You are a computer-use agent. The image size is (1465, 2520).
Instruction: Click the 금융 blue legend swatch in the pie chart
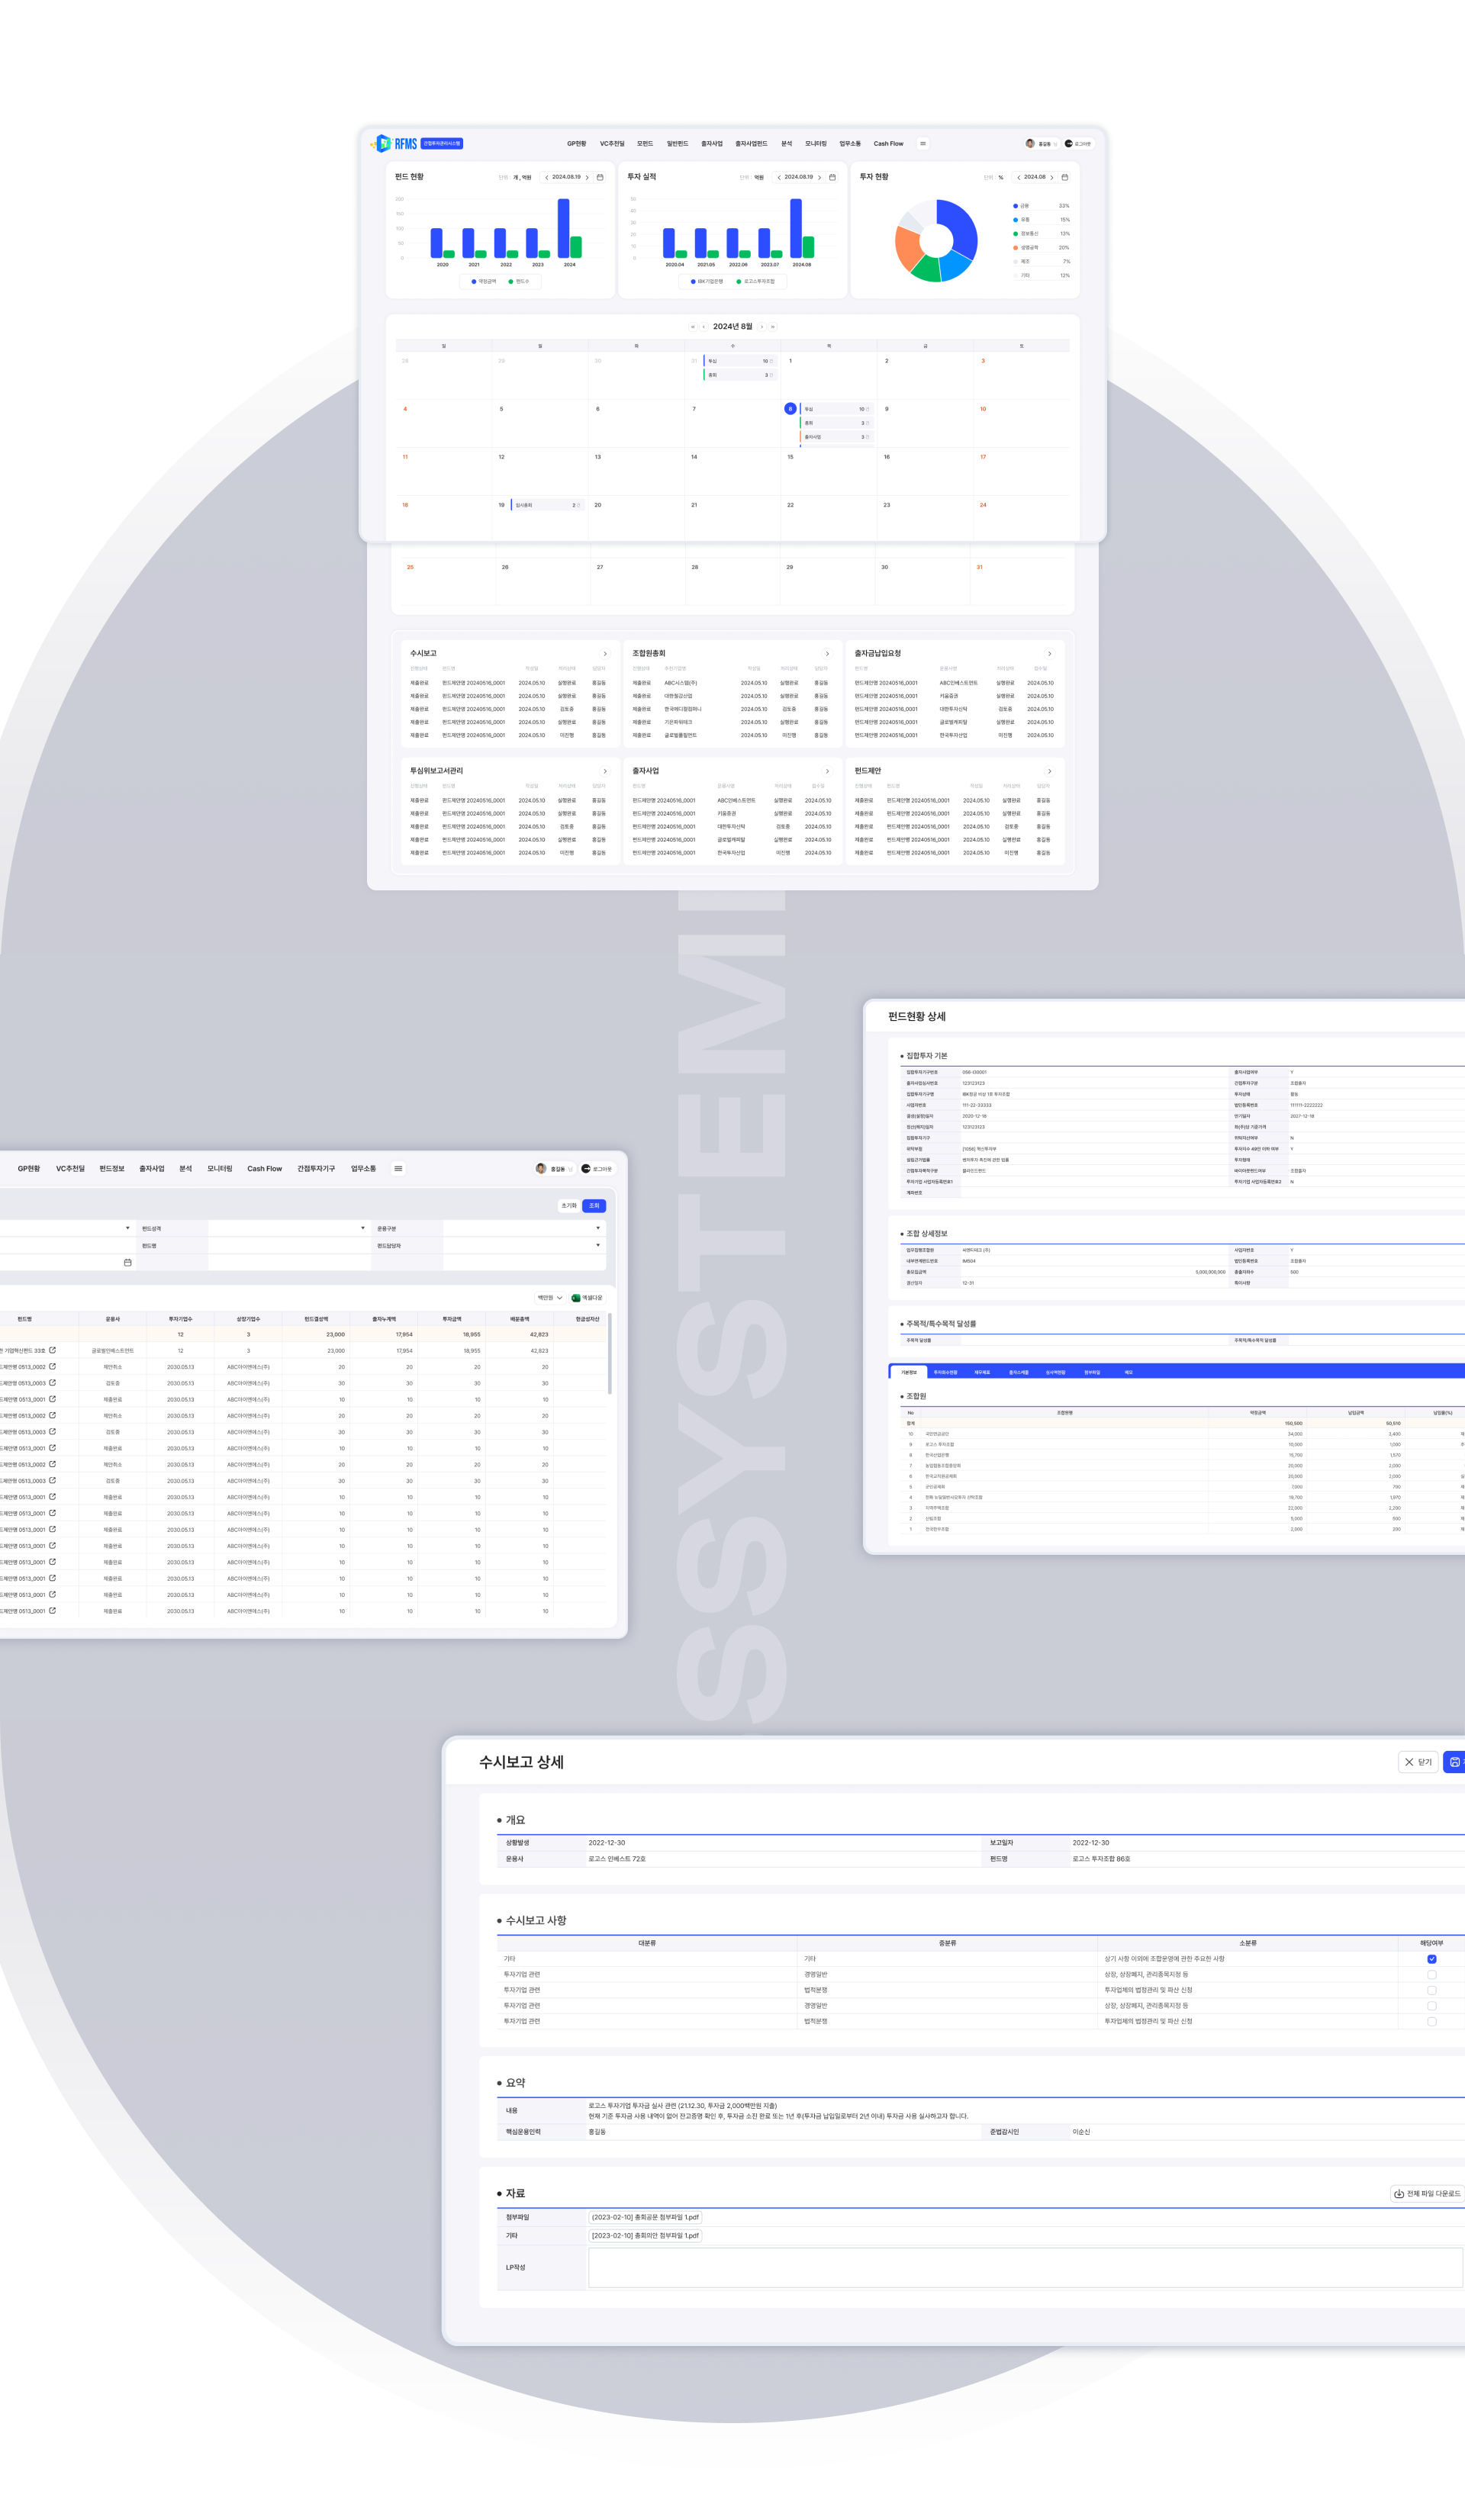point(1015,206)
